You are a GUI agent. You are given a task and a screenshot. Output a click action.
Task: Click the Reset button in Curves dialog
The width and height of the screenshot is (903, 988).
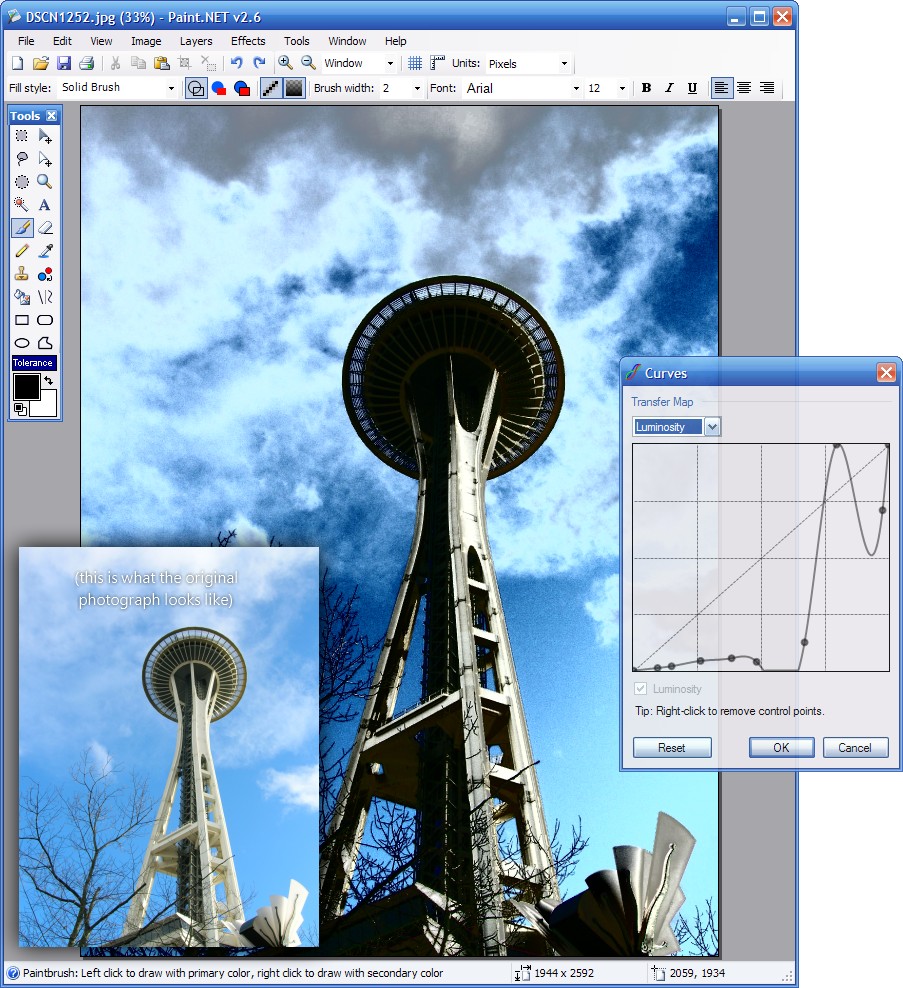tap(672, 747)
